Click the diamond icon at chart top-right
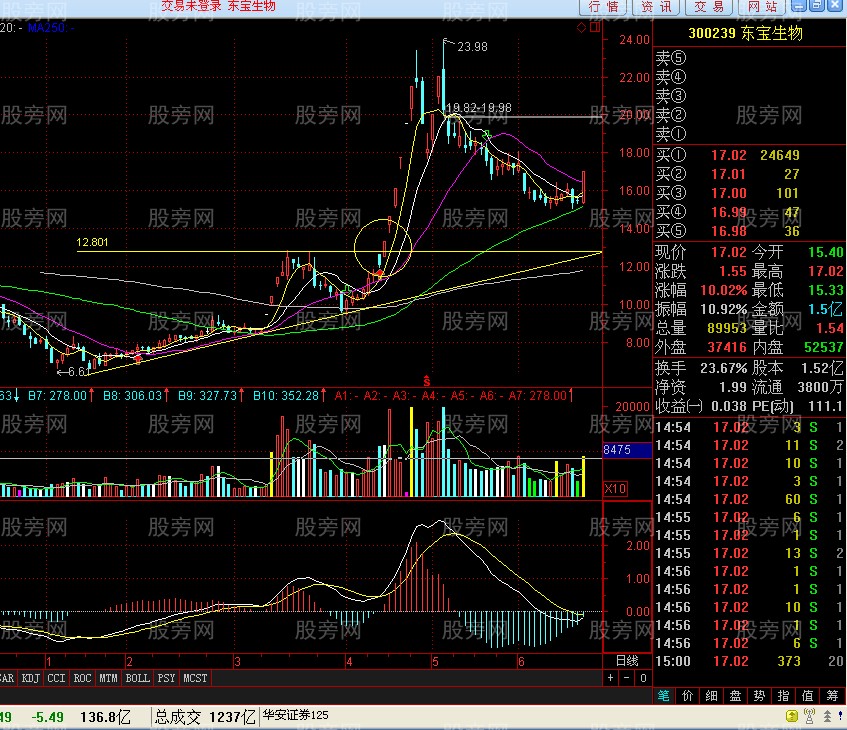The image size is (847, 730). click(x=582, y=27)
